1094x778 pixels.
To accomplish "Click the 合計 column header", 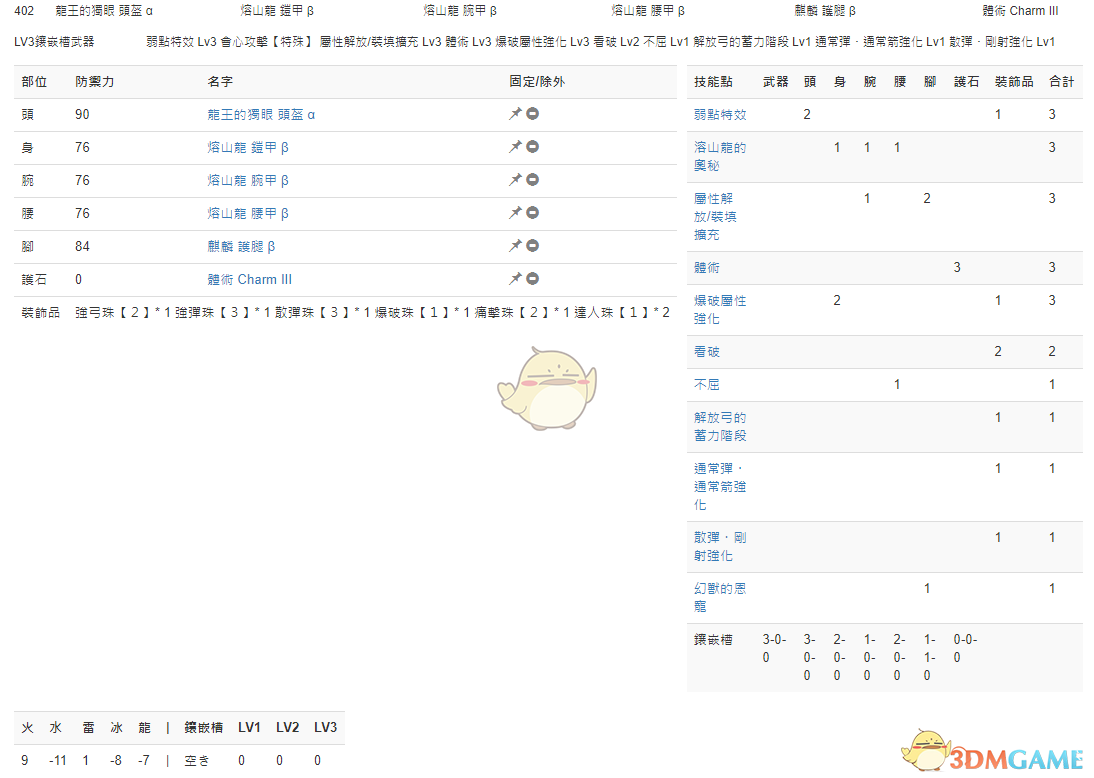I will pos(1061,82).
